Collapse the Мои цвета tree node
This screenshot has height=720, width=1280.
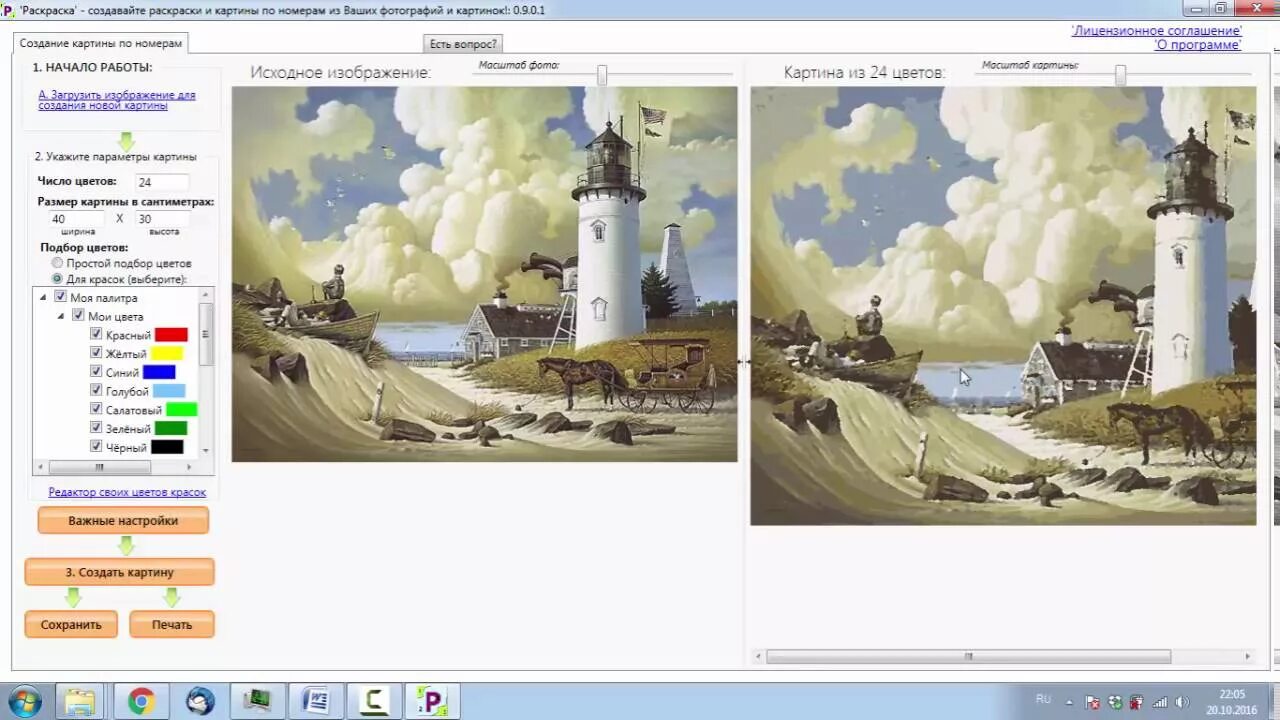(x=61, y=316)
